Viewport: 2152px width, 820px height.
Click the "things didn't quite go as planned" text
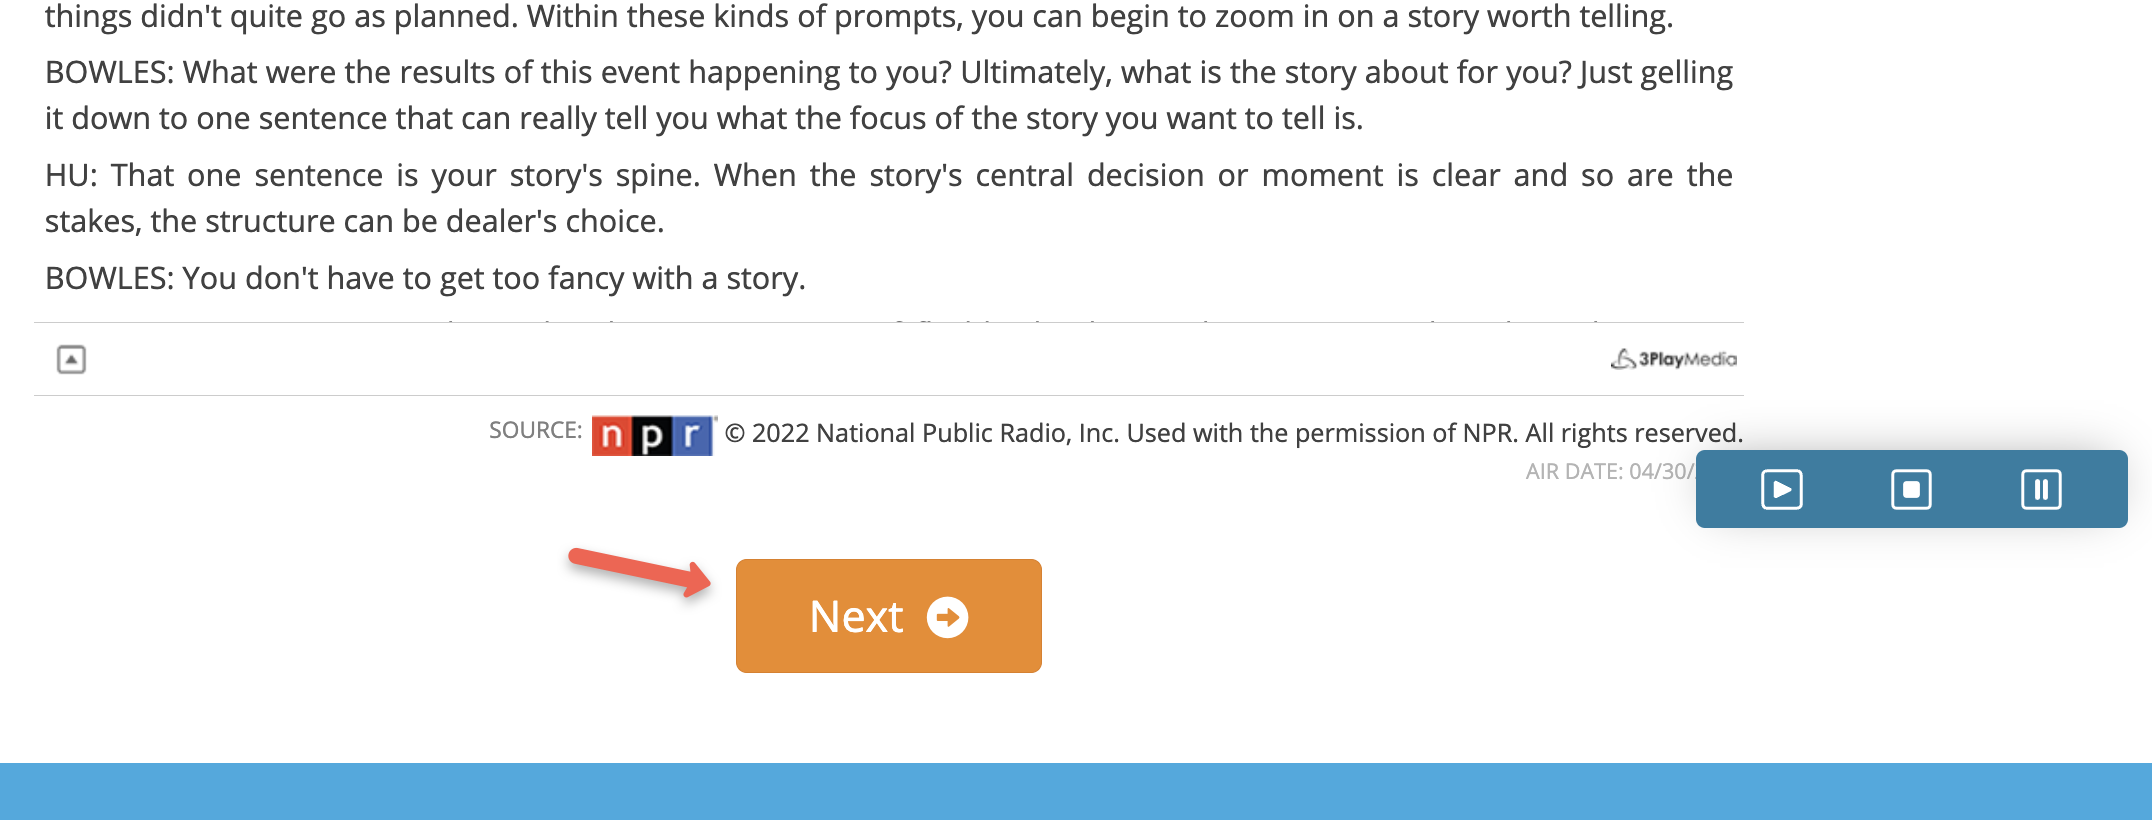pos(858,17)
